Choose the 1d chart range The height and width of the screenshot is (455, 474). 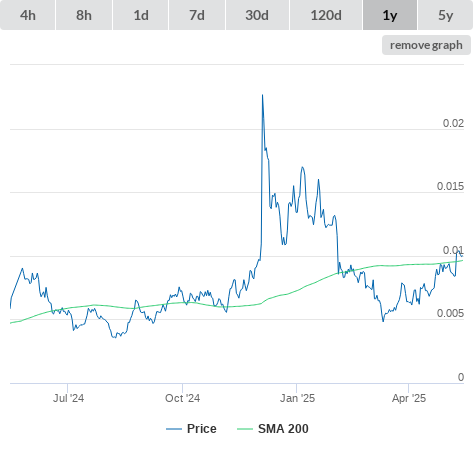pos(141,15)
